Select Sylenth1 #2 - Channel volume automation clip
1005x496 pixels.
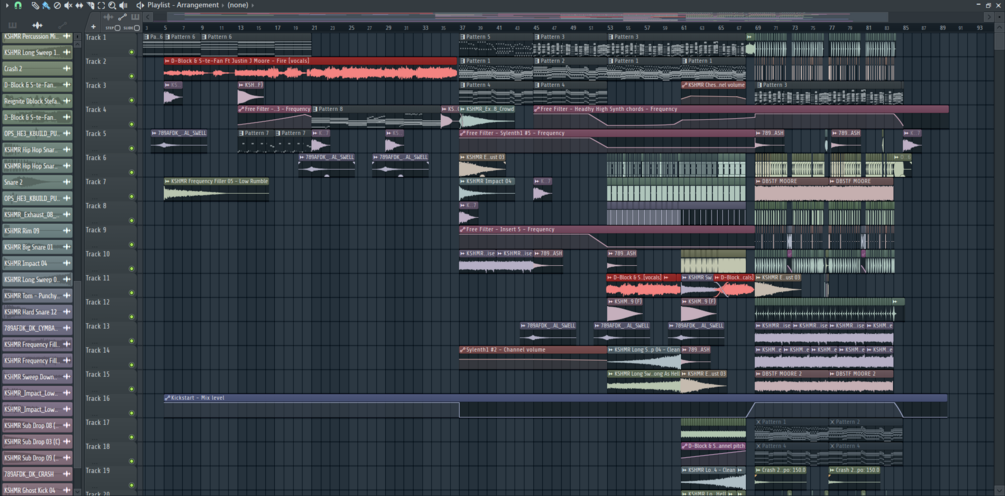point(533,358)
